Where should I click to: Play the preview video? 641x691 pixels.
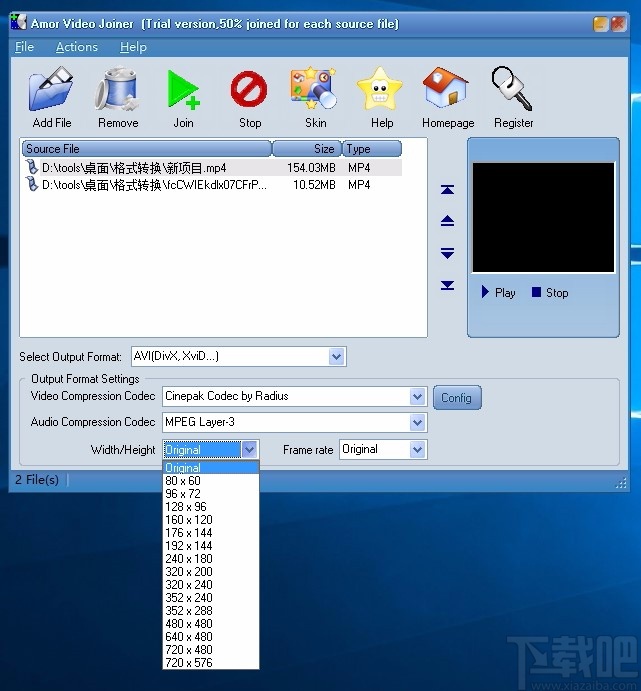498,292
